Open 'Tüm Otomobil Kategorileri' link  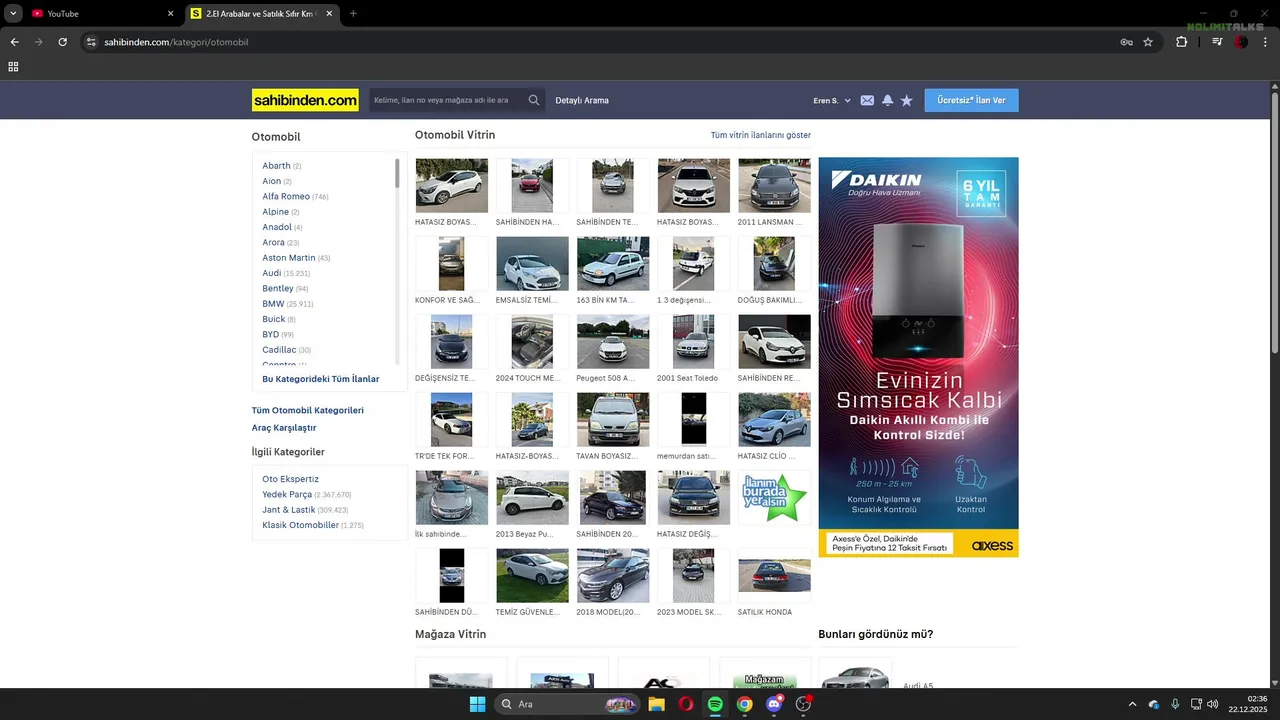click(x=308, y=411)
